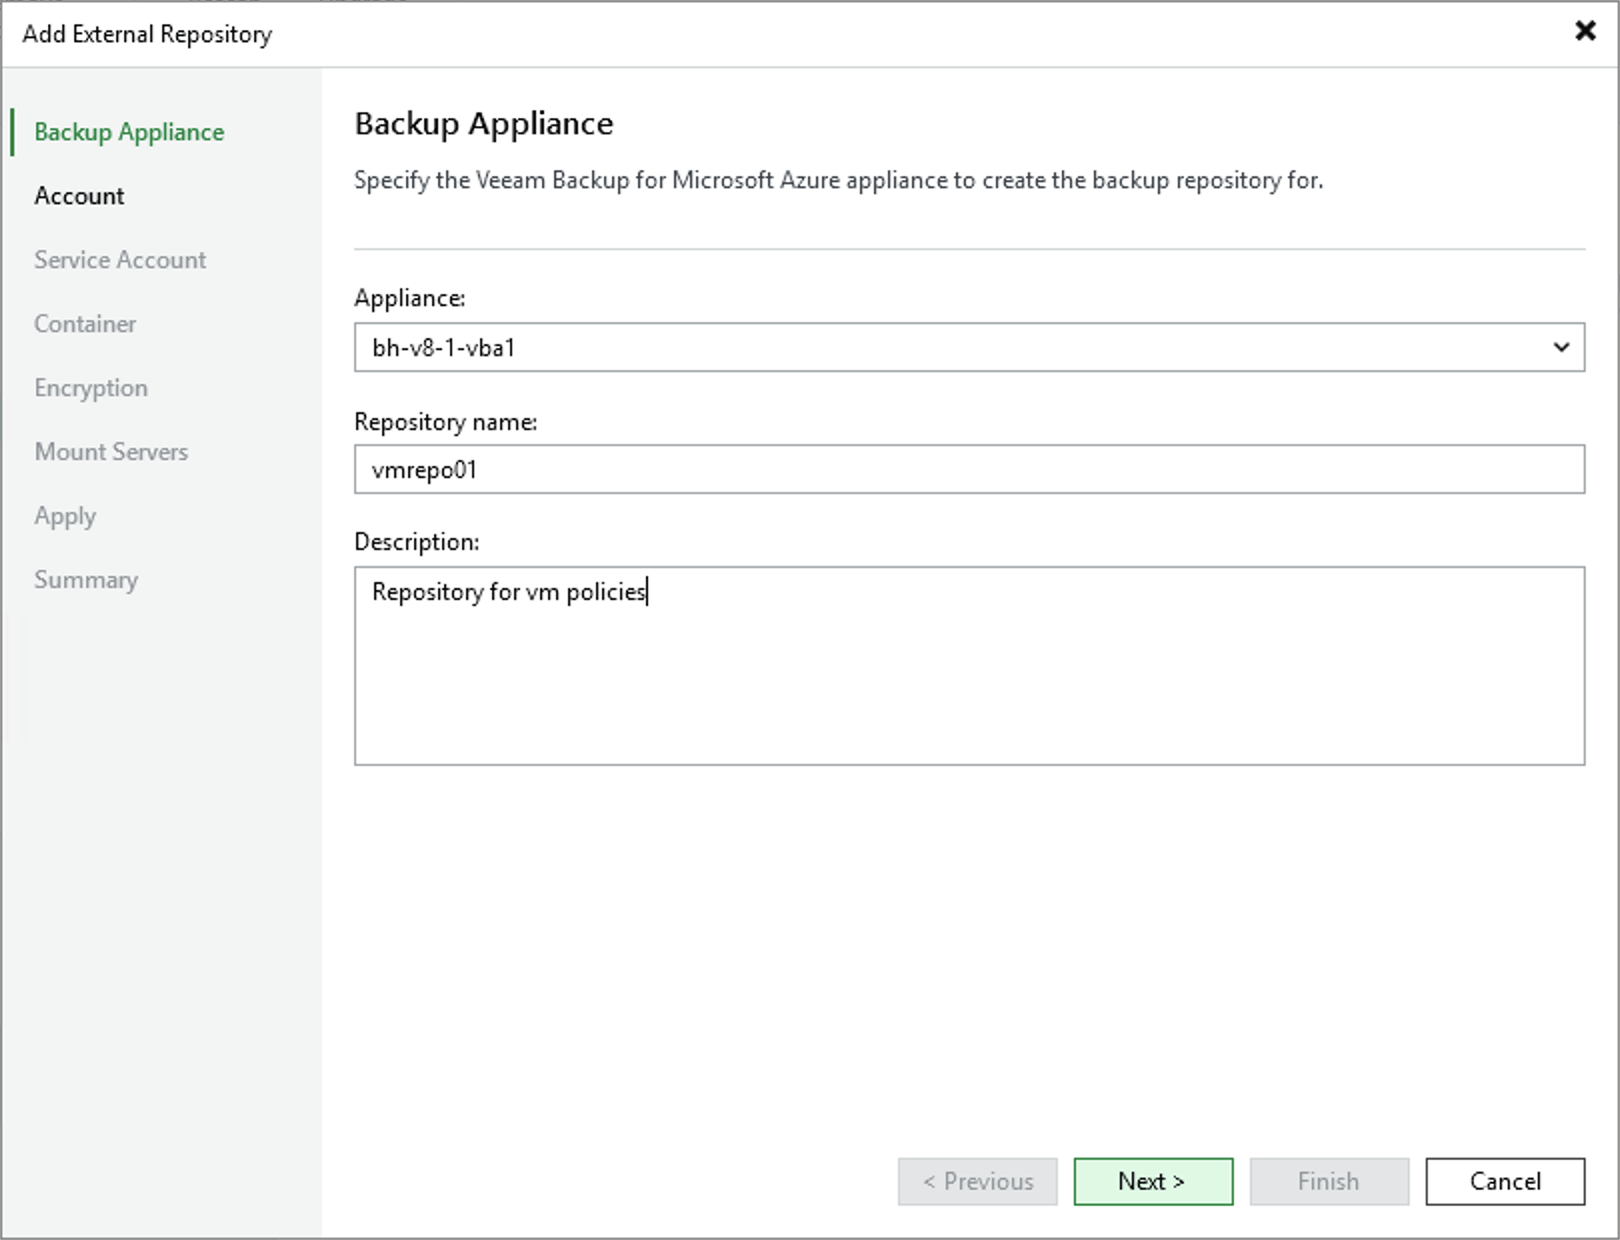Go to the Apply wizard step
1620x1240 pixels.
coord(65,516)
